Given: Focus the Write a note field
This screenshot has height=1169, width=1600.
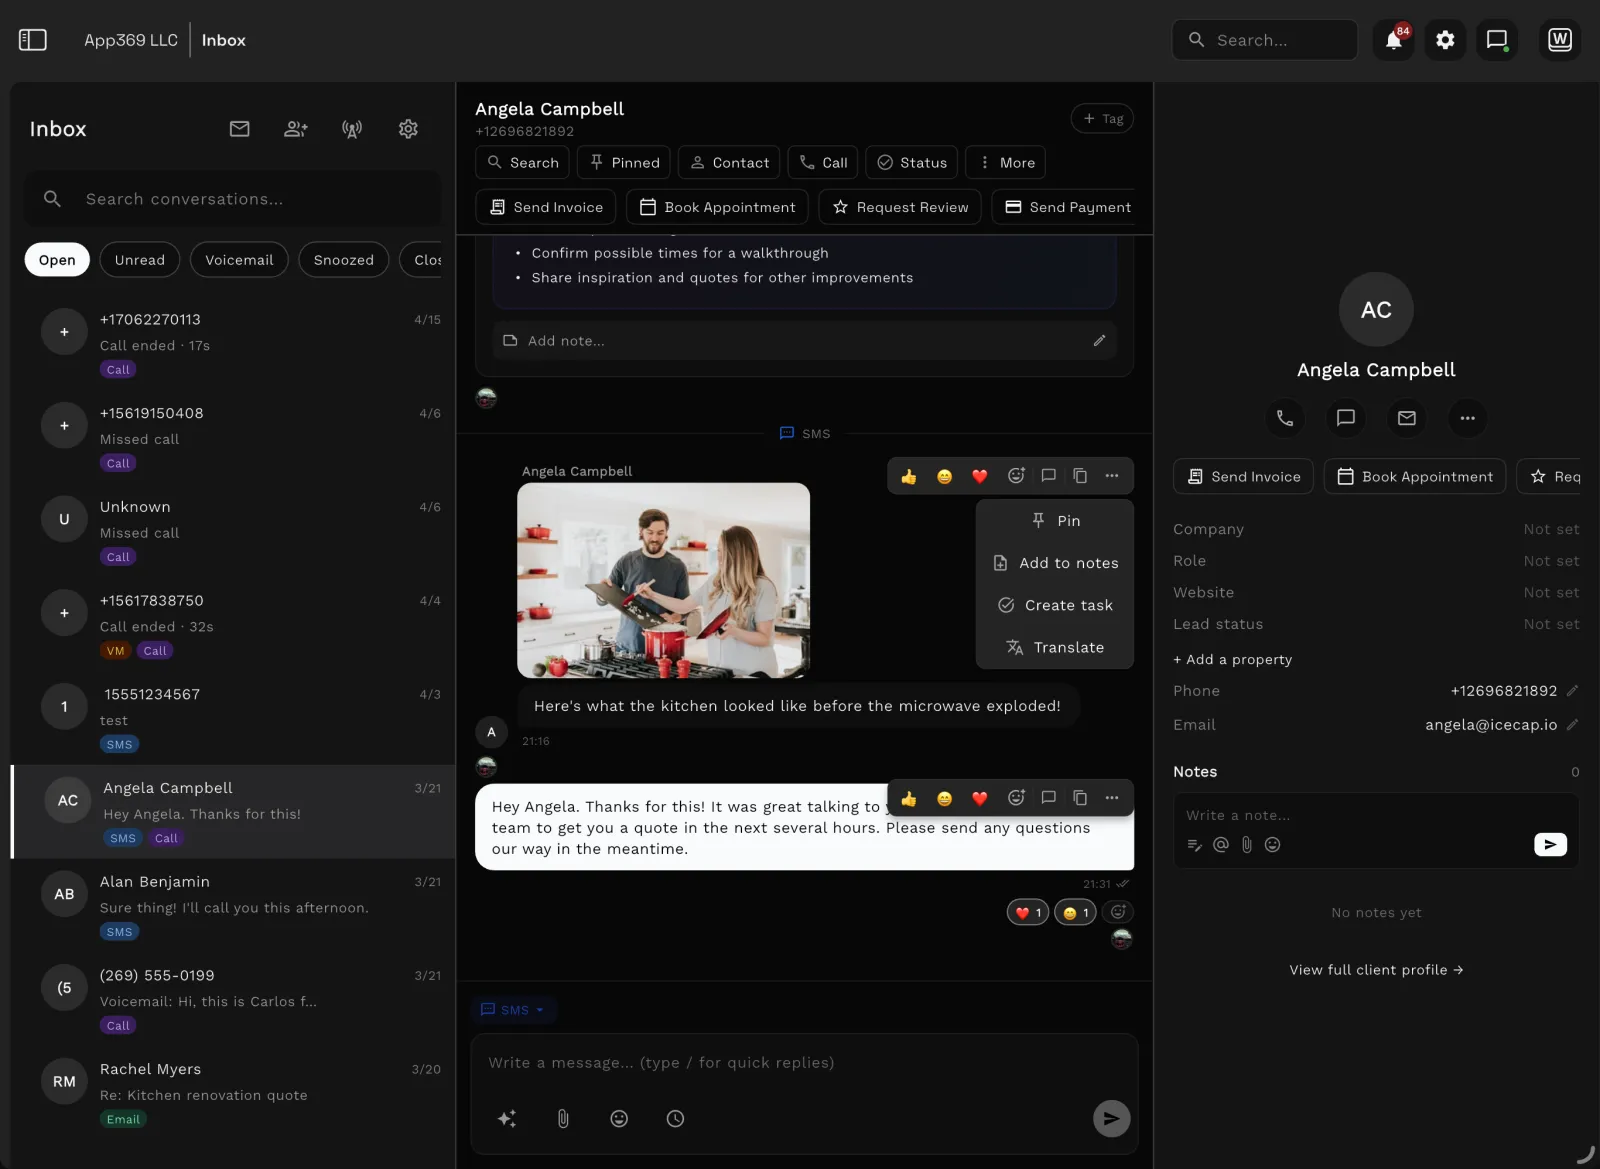Looking at the screenshot, I should (1375, 816).
